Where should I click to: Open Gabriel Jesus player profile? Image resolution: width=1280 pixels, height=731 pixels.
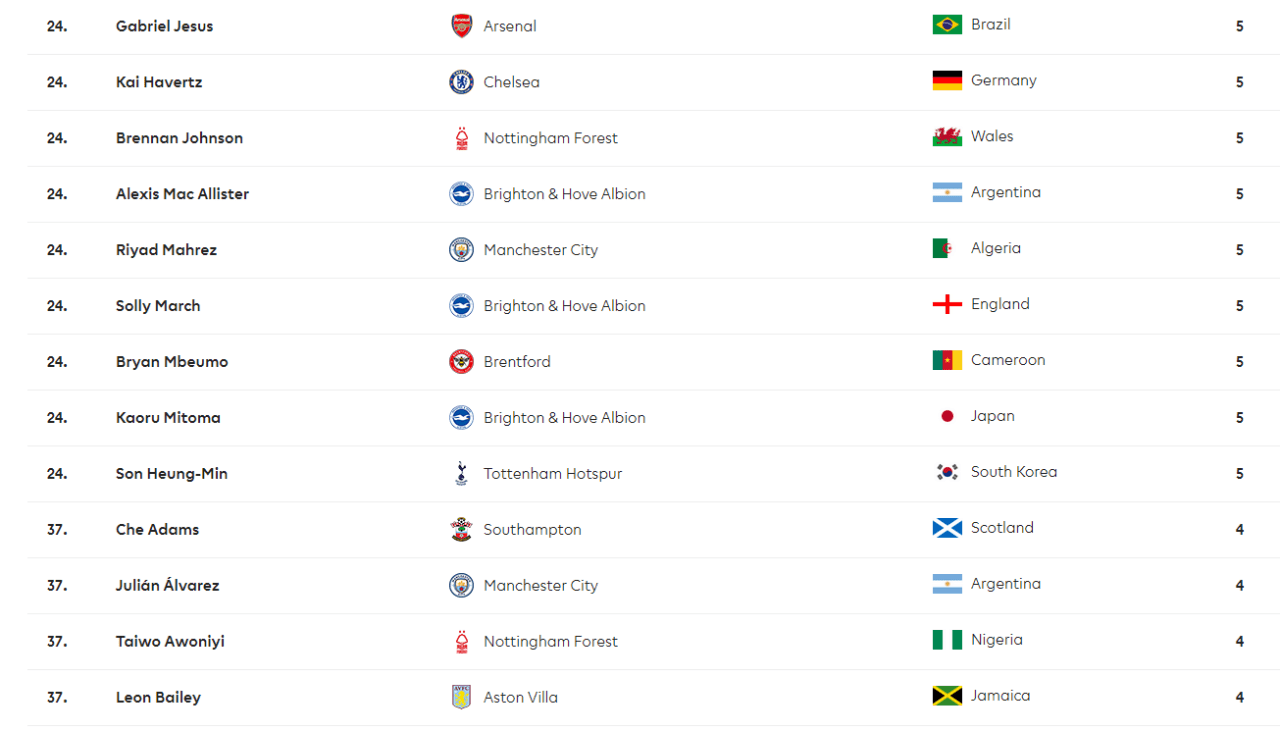(164, 26)
